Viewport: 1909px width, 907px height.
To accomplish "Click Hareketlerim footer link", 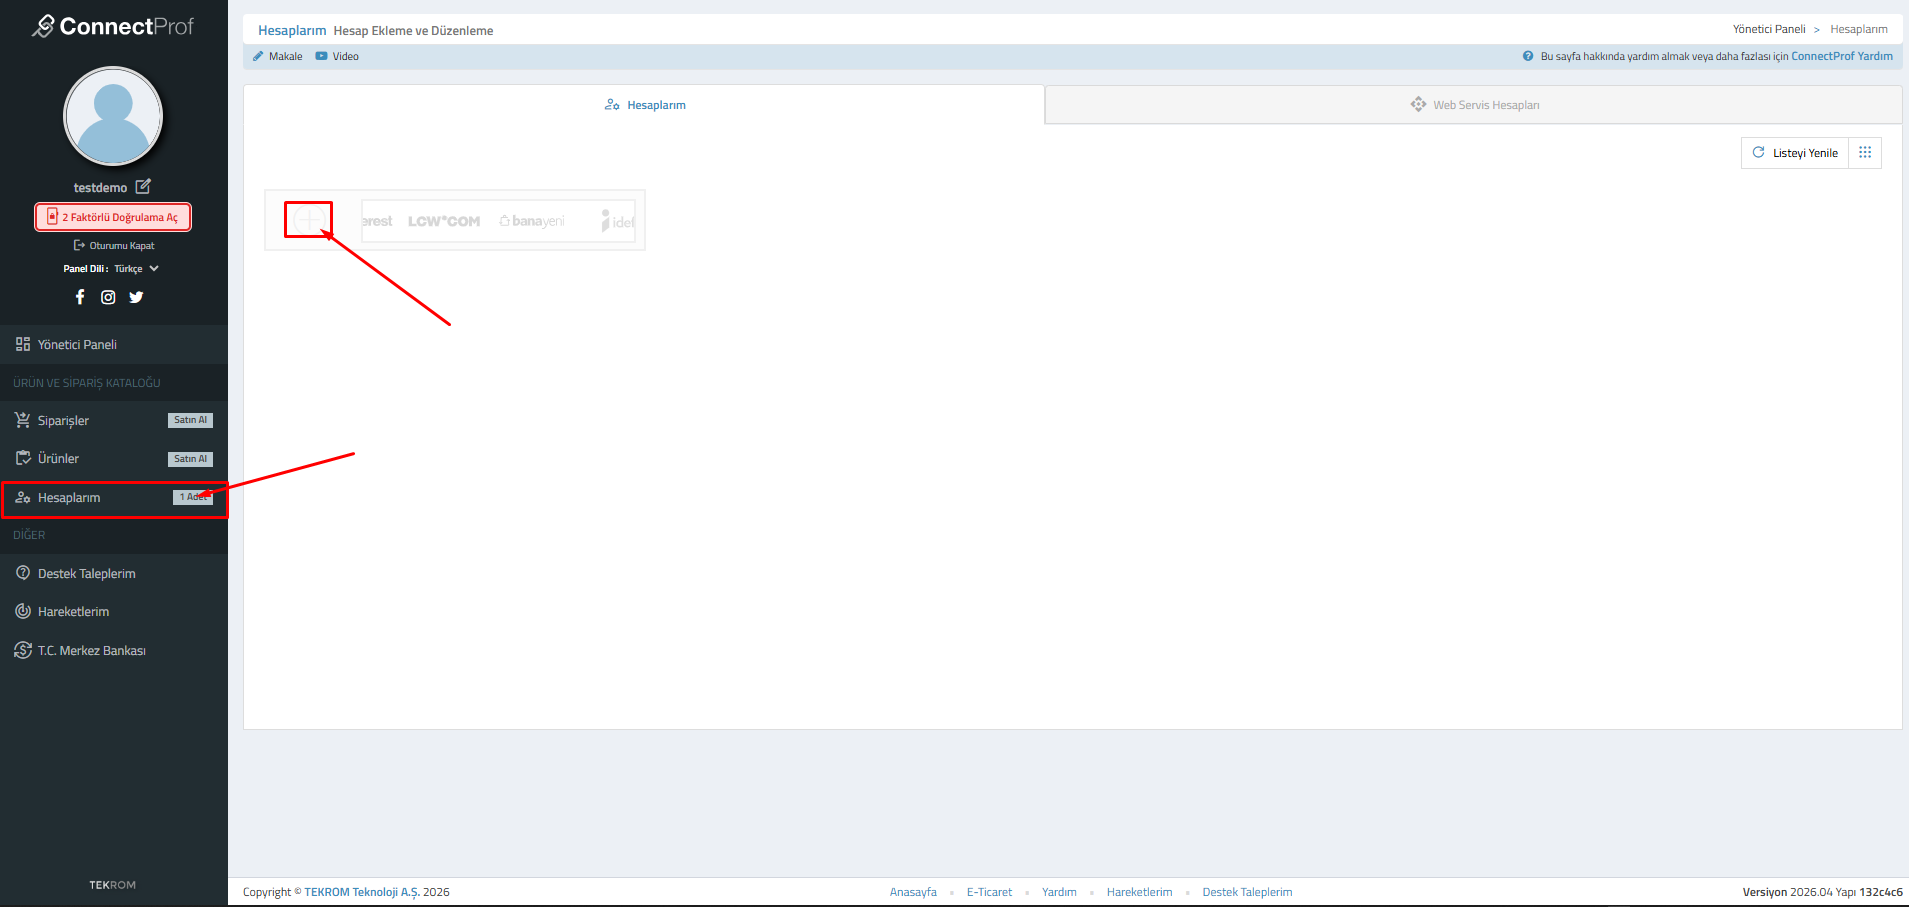I will pos(1139,892).
